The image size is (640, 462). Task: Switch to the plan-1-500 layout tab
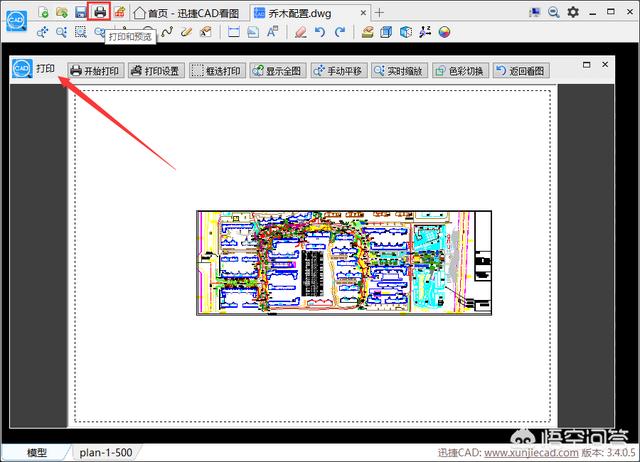[x=106, y=453]
